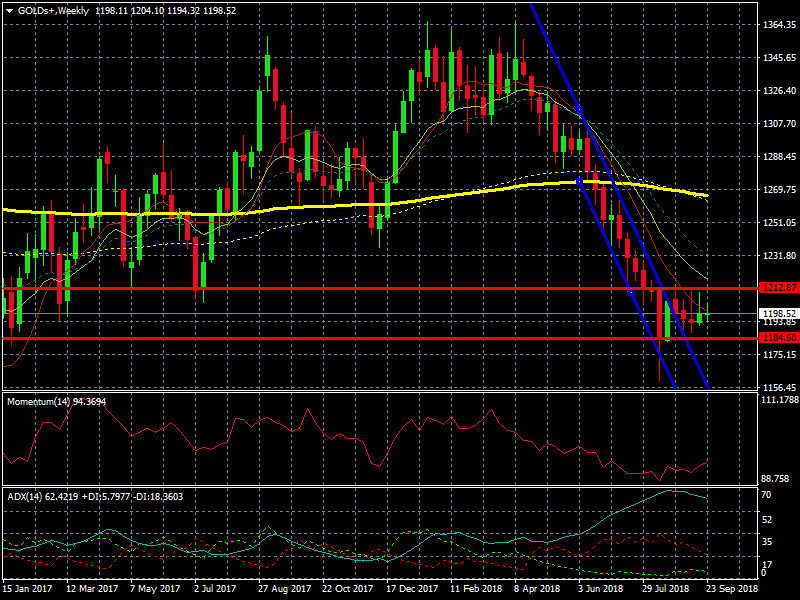Click the 111.1788 Momentum scale value
800x600 pixels.
(x=778, y=400)
